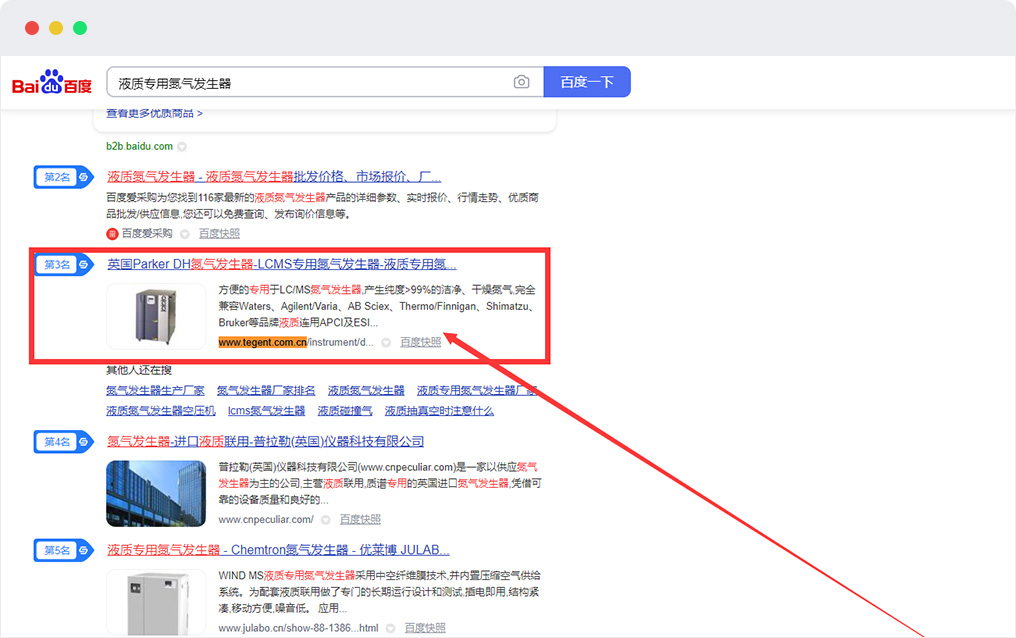Click the Parker nitrogen generator thumbnail
The width and height of the screenshot is (1016, 638).
tap(156, 316)
